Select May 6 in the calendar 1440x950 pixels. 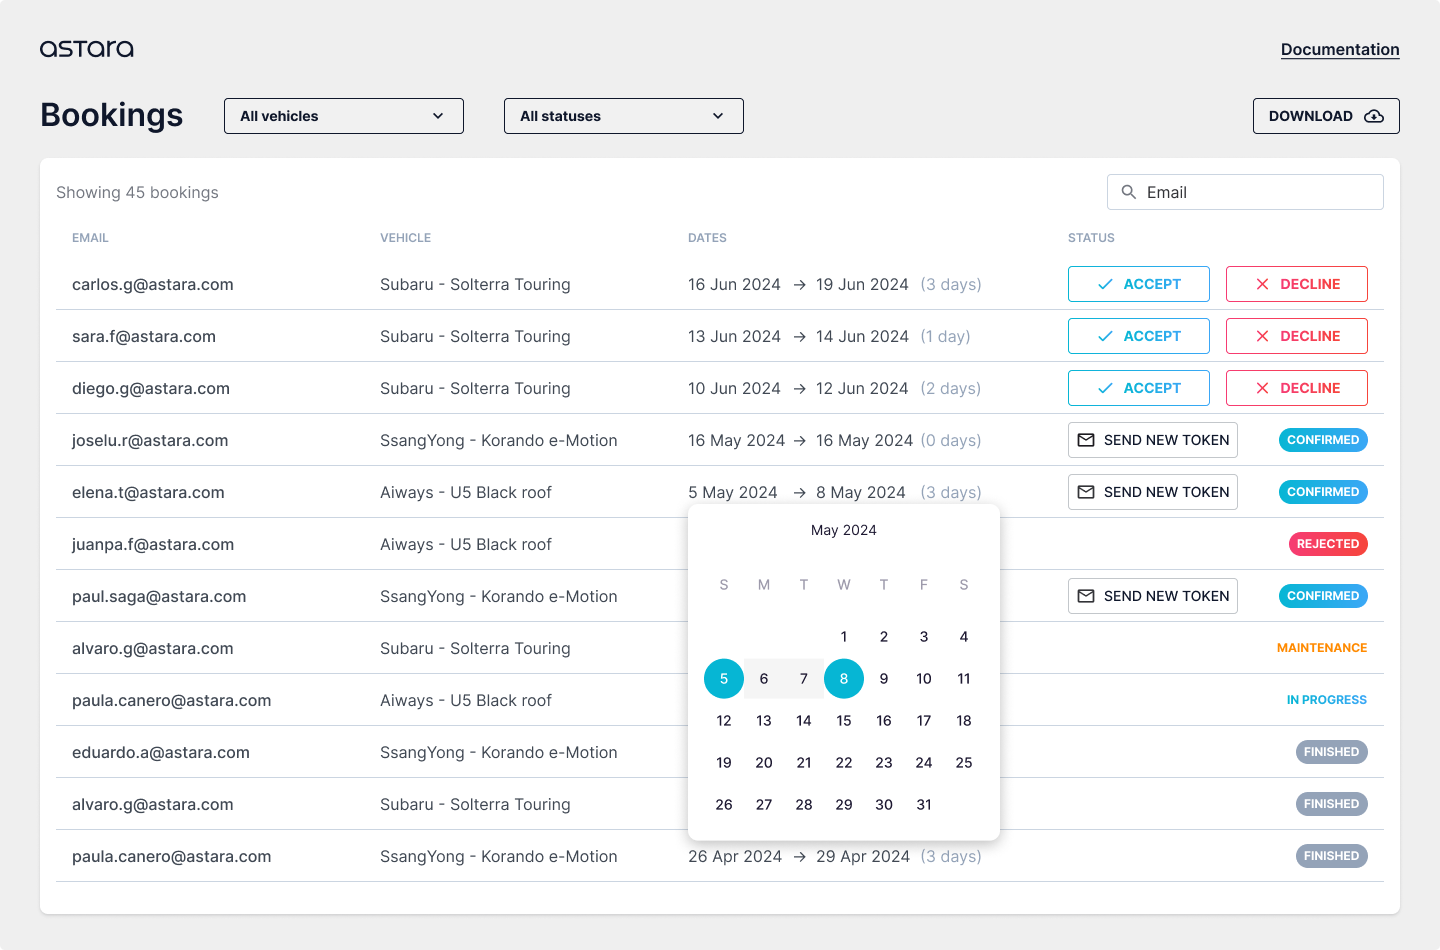coord(764,678)
